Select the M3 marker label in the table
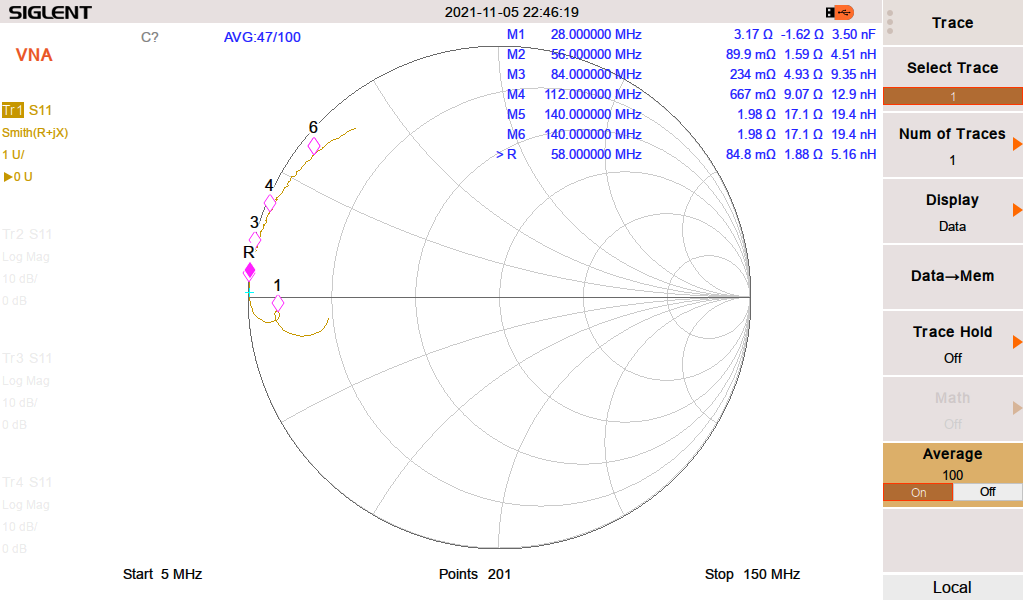 [x=515, y=74]
